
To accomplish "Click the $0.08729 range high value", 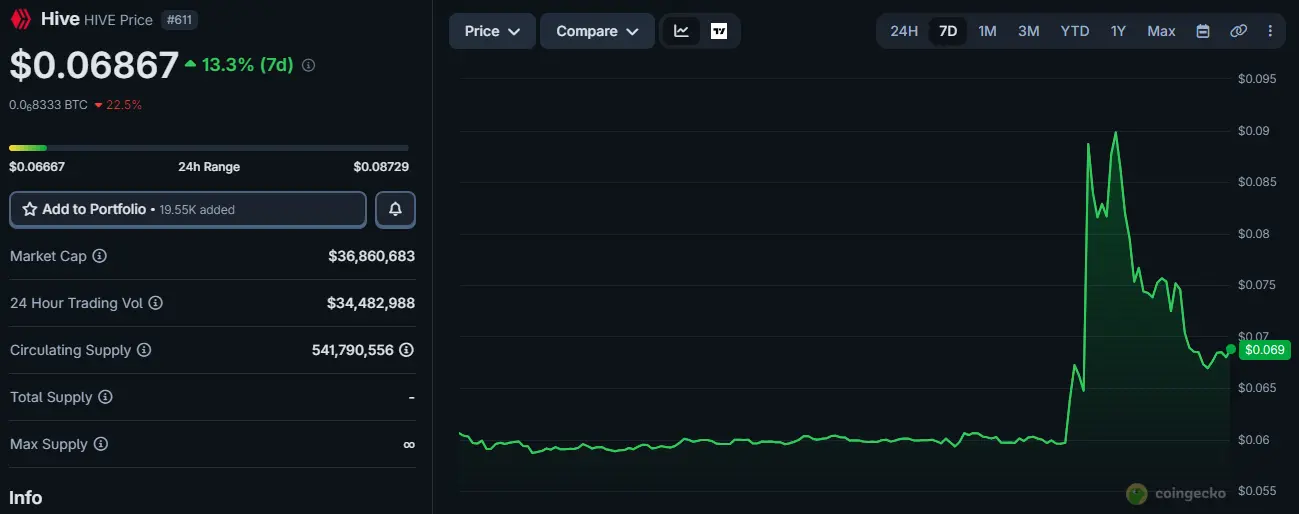I will point(381,167).
